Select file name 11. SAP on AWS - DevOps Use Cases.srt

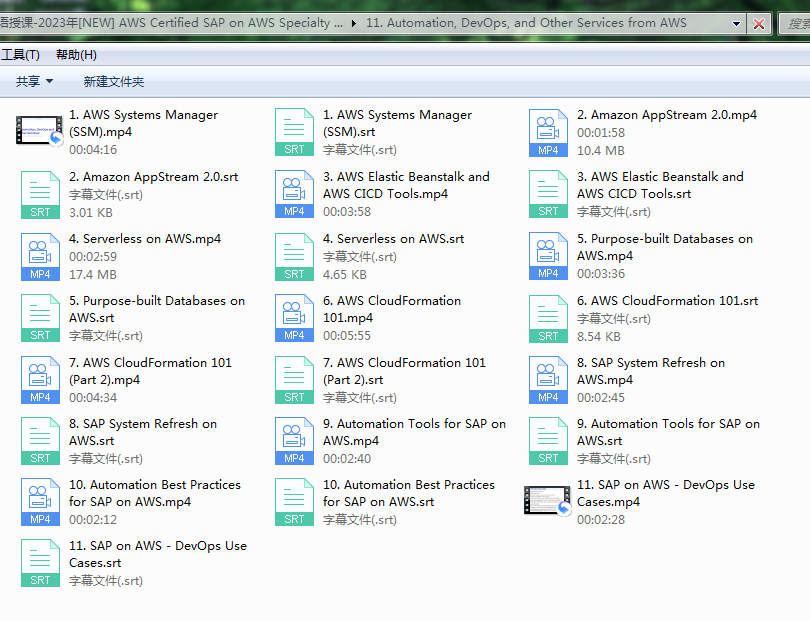tap(158, 554)
